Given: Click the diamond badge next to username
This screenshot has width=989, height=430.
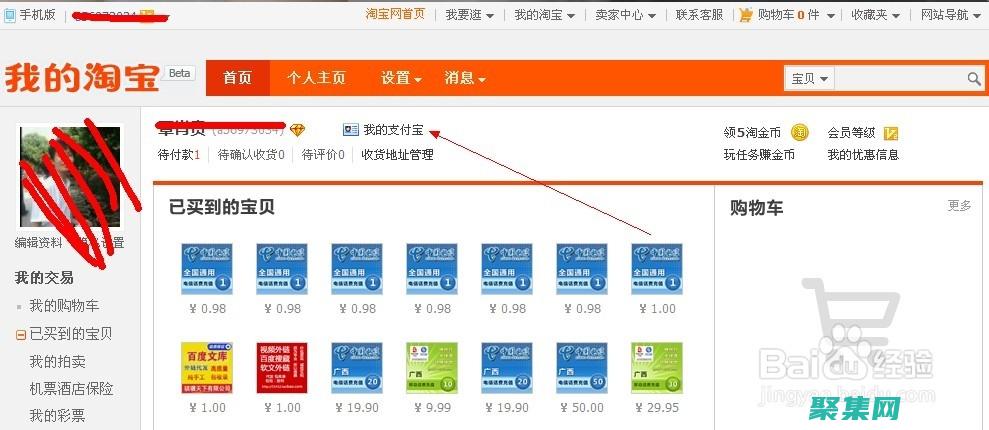Looking at the screenshot, I should [297, 130].
